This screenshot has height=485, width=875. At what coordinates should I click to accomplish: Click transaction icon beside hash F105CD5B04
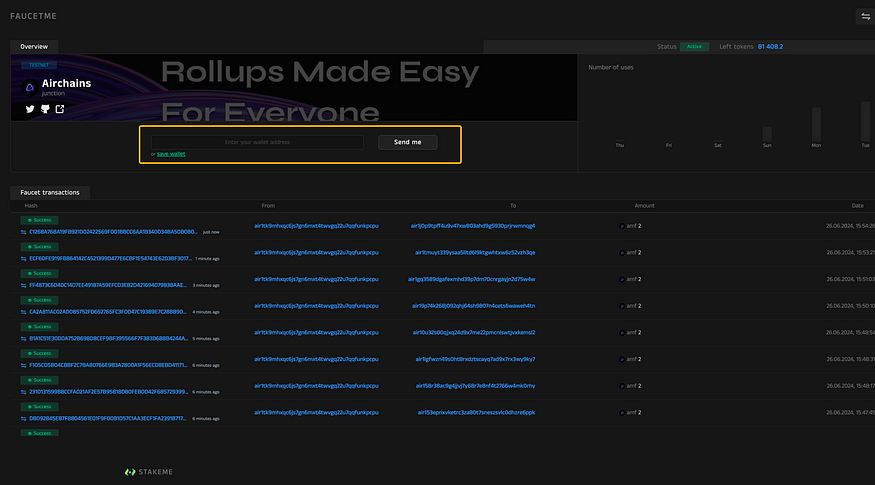[x=23, y=365]
